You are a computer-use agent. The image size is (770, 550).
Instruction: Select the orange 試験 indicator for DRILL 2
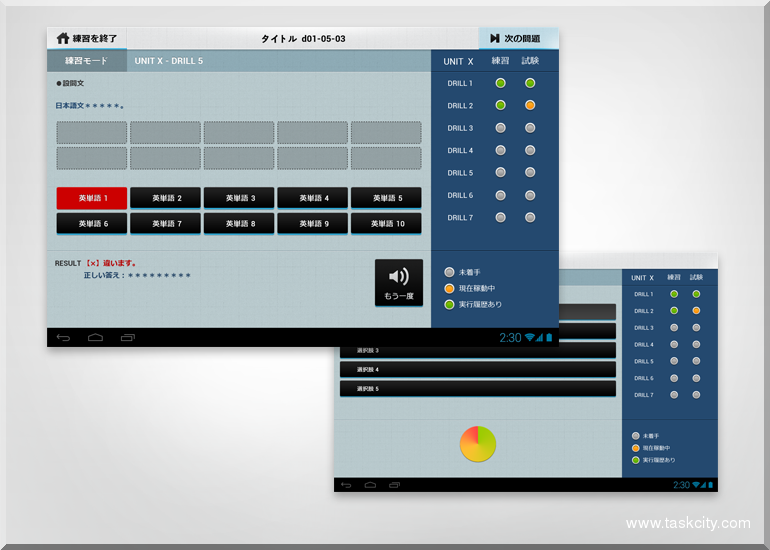[530, 105]
